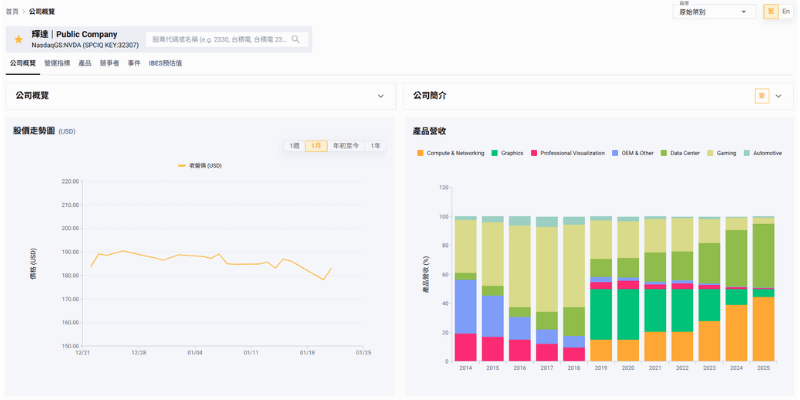Viewport: 800px width, 400px height.
Task: Go to 首頁 breadcrumb link
Action: point(11,11)
